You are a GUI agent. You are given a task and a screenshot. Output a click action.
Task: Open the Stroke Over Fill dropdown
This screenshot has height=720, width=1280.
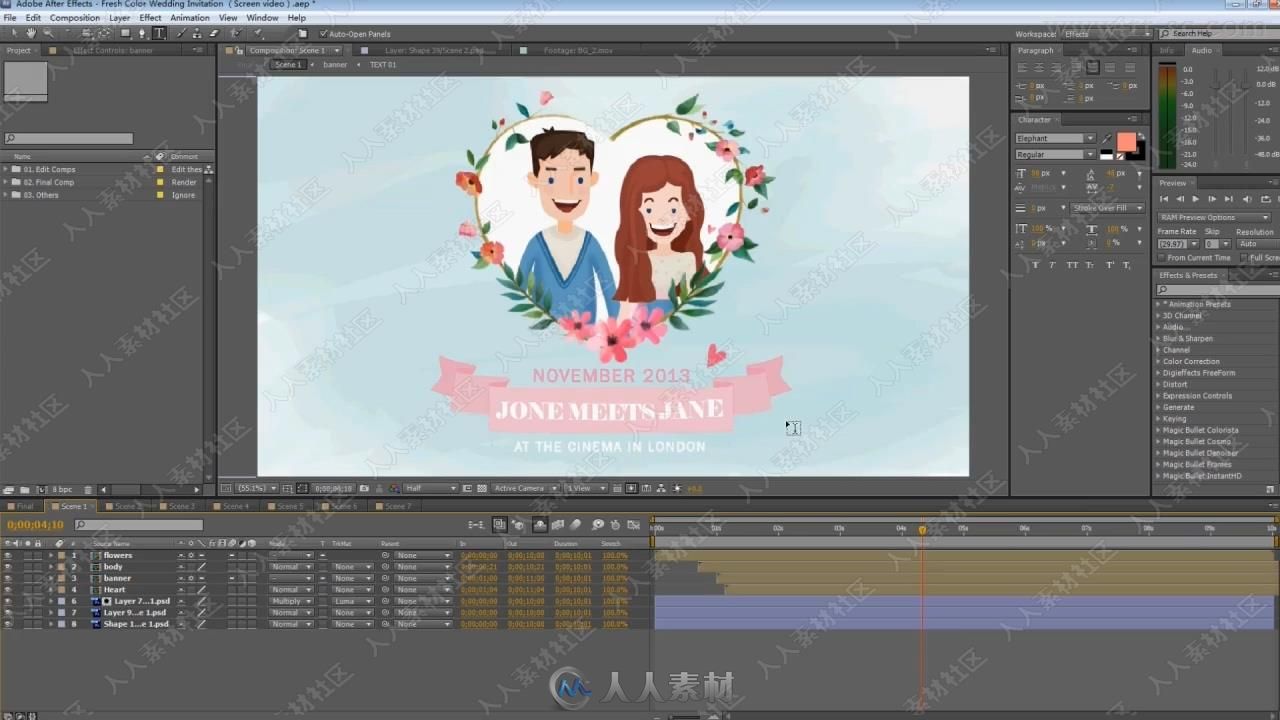click(1107, 208)
